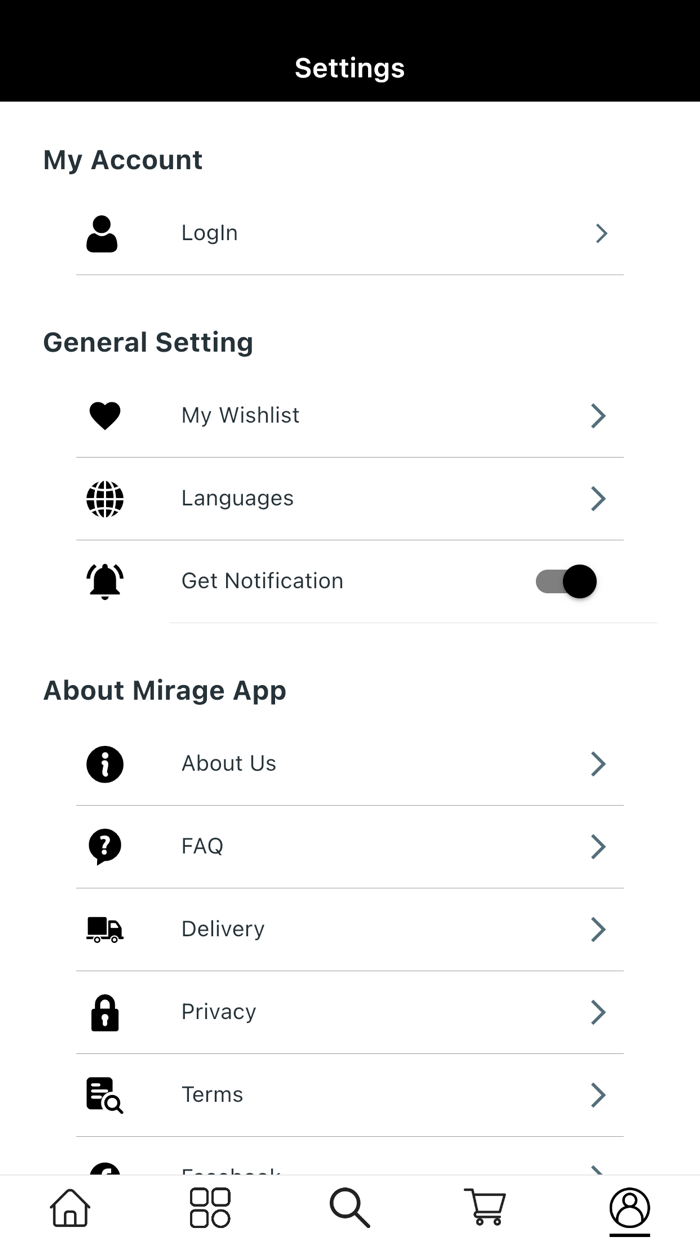The height and width of the screenshot is (1244, 700).
Task: Tap the chevron next to Languages
Action: tap(597, 498)
